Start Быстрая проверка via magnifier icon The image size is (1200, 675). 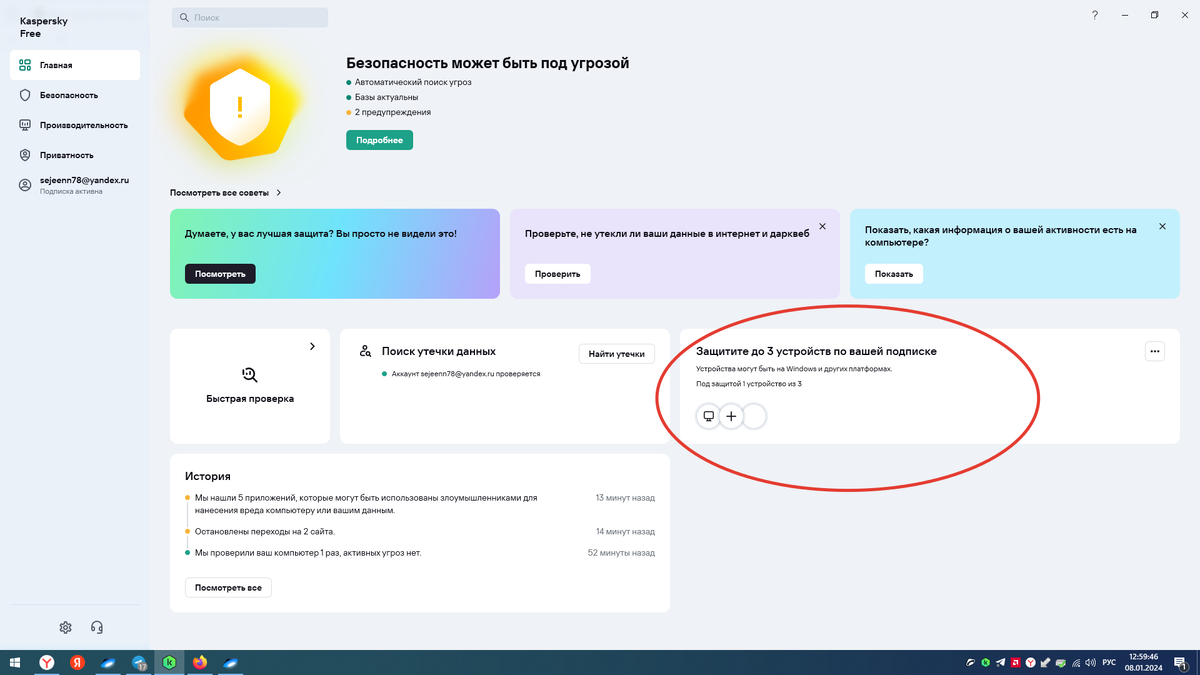(x=250, y=375)
